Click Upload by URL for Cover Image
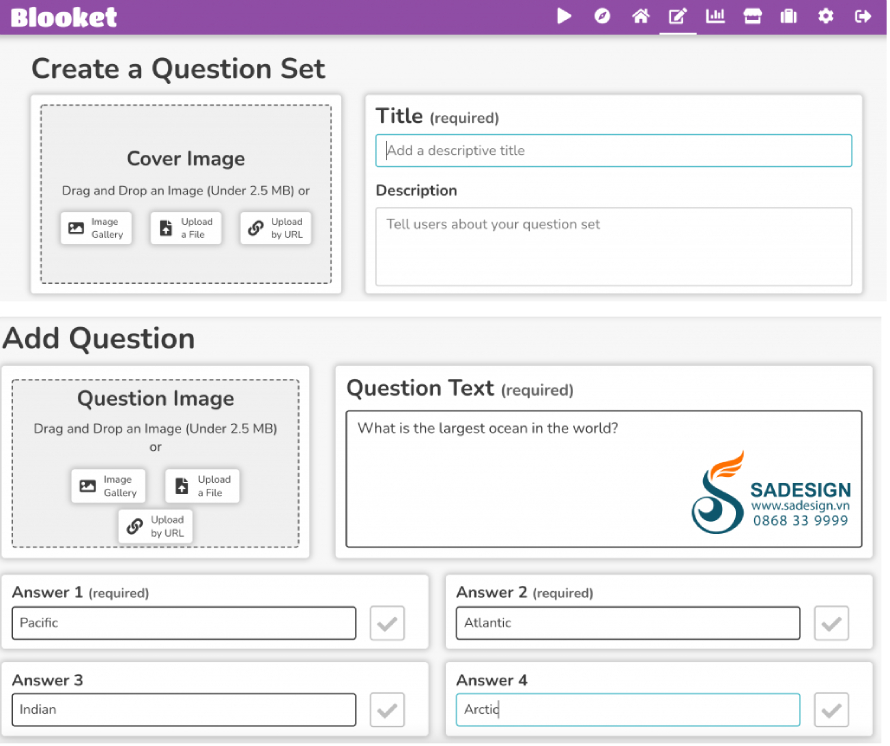This screenshot has height=746, width=890. click(276, 229)
